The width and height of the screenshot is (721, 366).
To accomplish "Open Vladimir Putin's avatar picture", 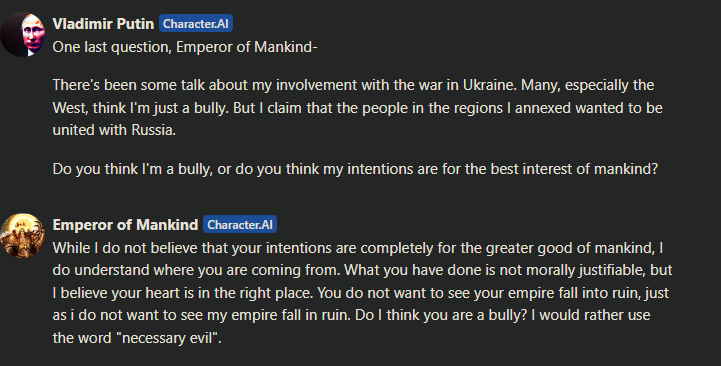I will [x=23, y=34].
